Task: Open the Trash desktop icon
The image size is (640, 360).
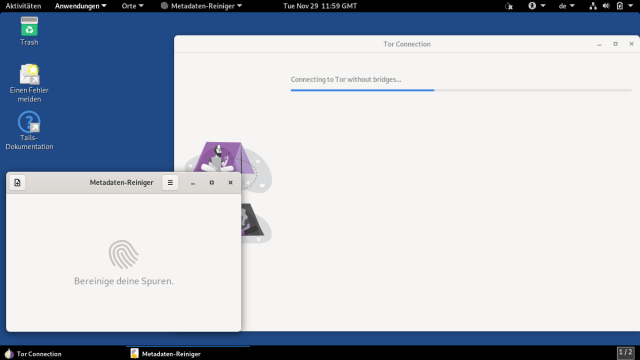Action: pos(29,31)
